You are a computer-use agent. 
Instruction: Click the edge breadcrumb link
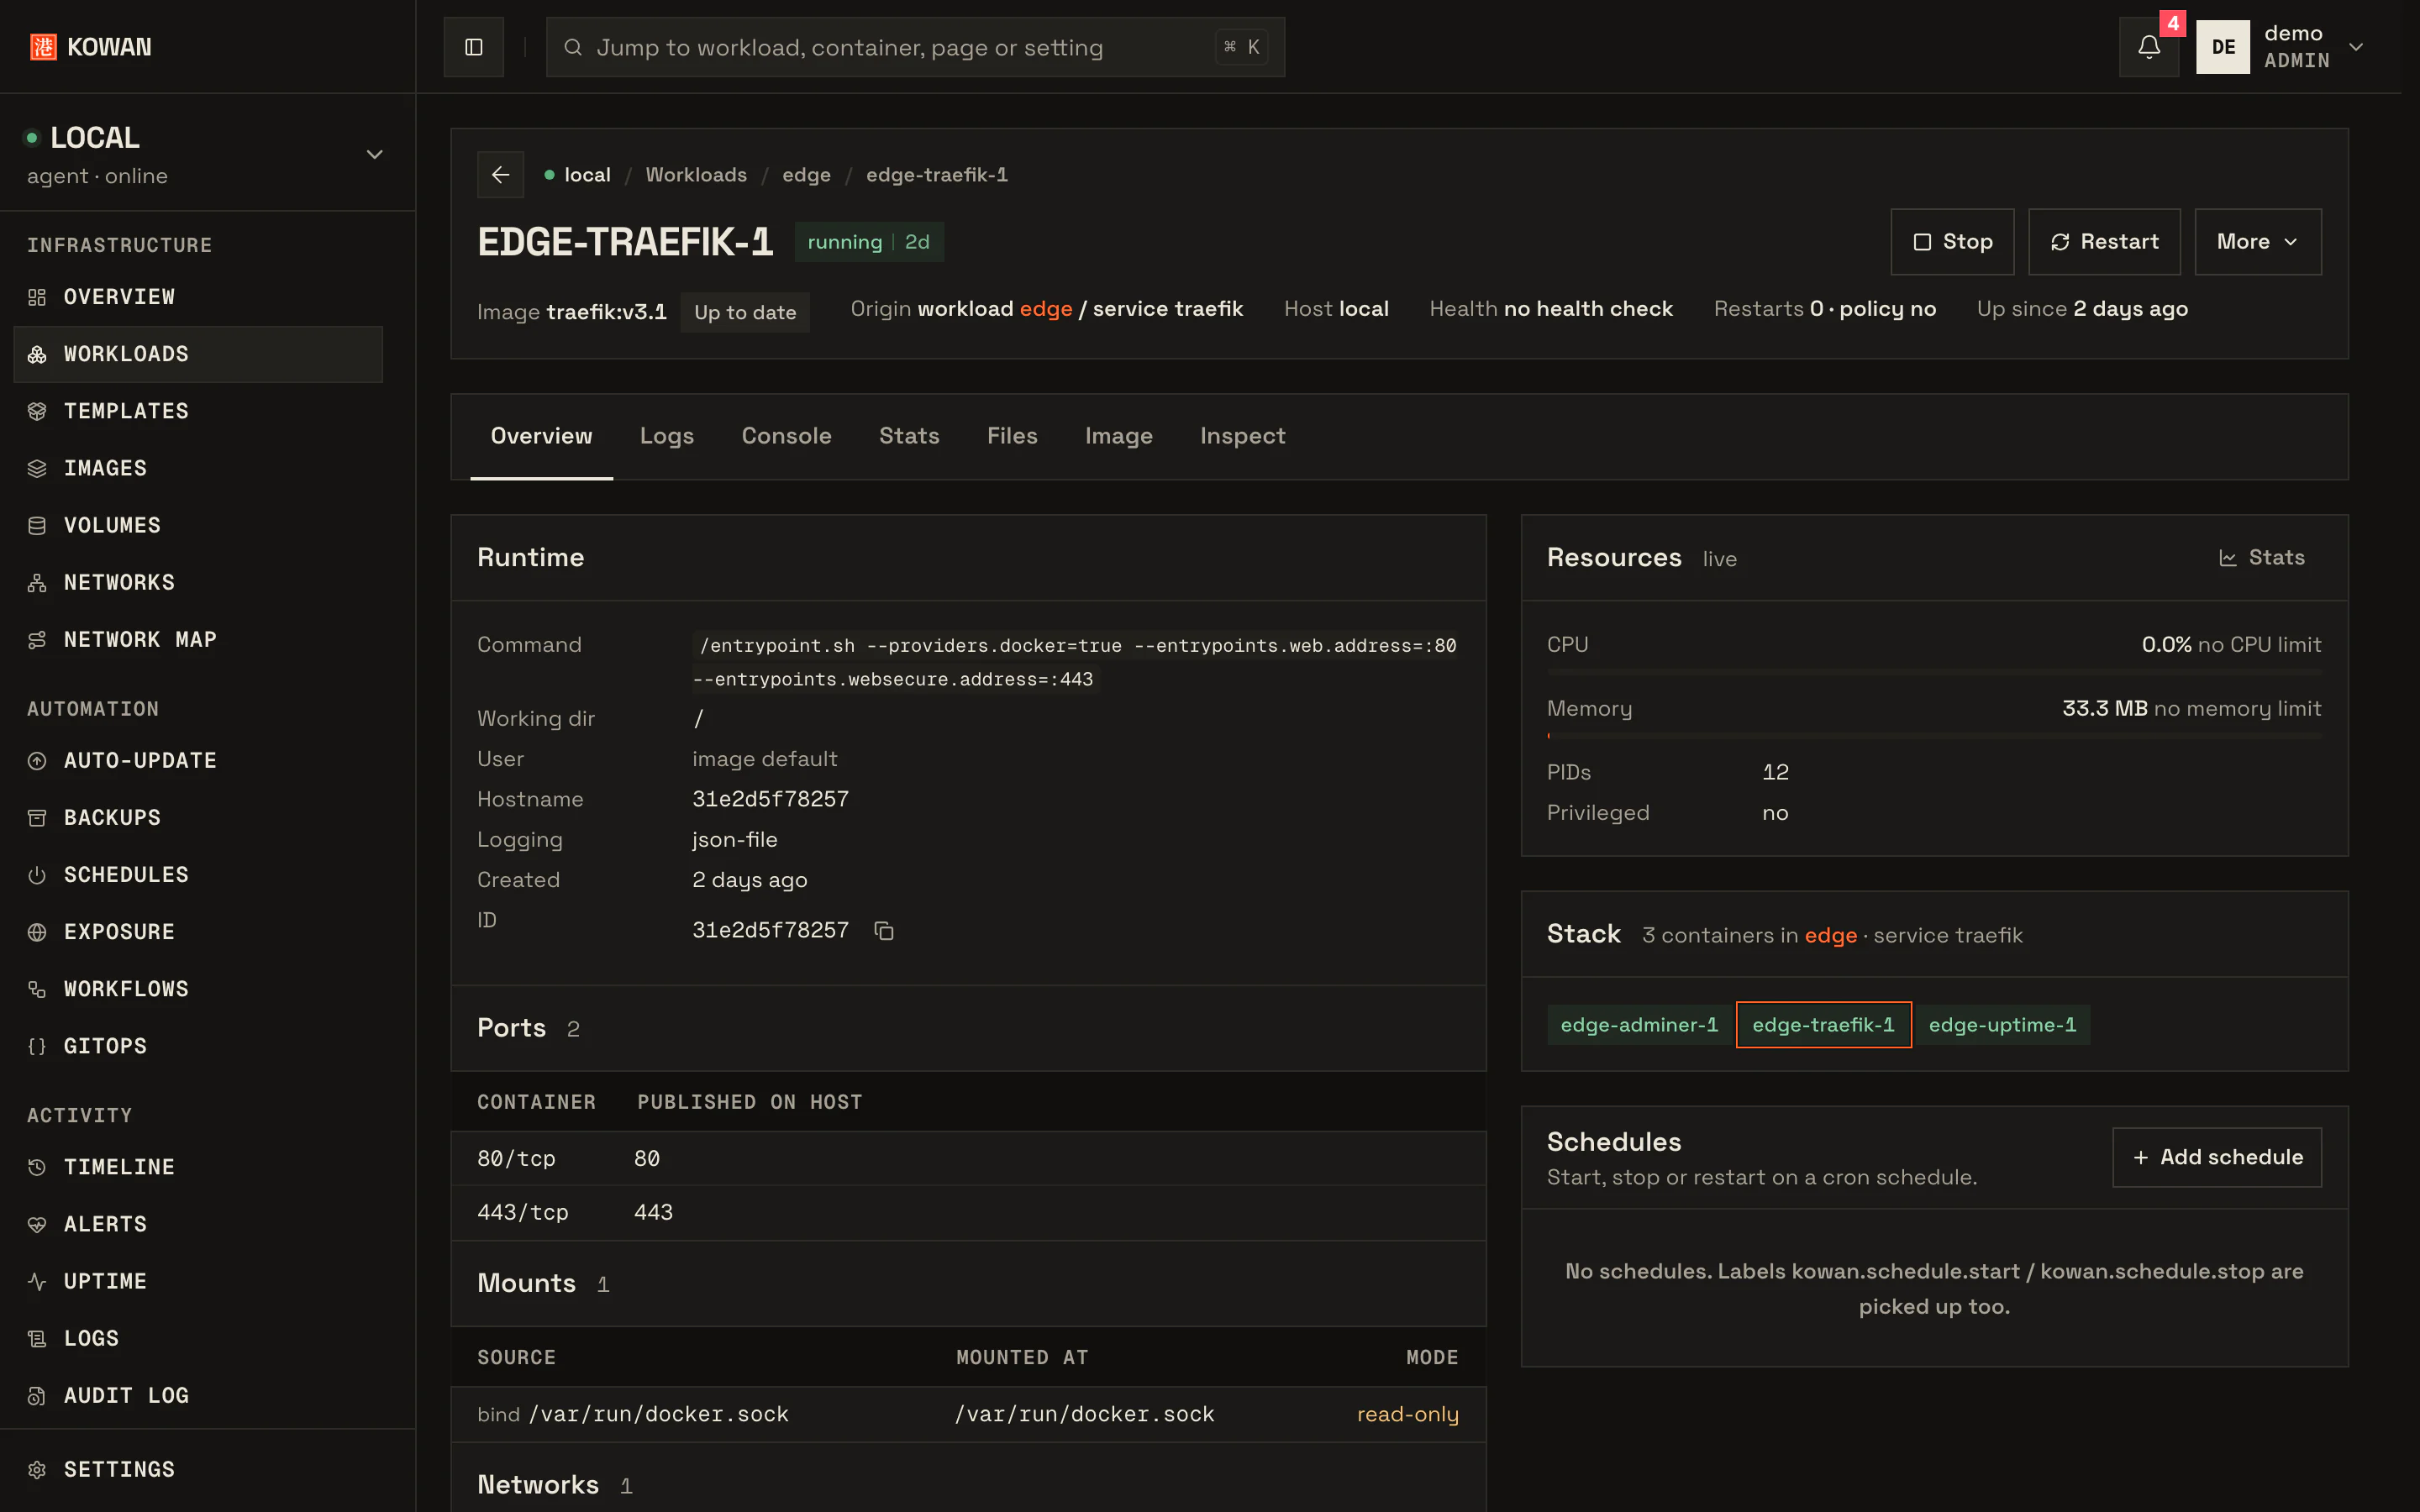[x=806, y=175]
